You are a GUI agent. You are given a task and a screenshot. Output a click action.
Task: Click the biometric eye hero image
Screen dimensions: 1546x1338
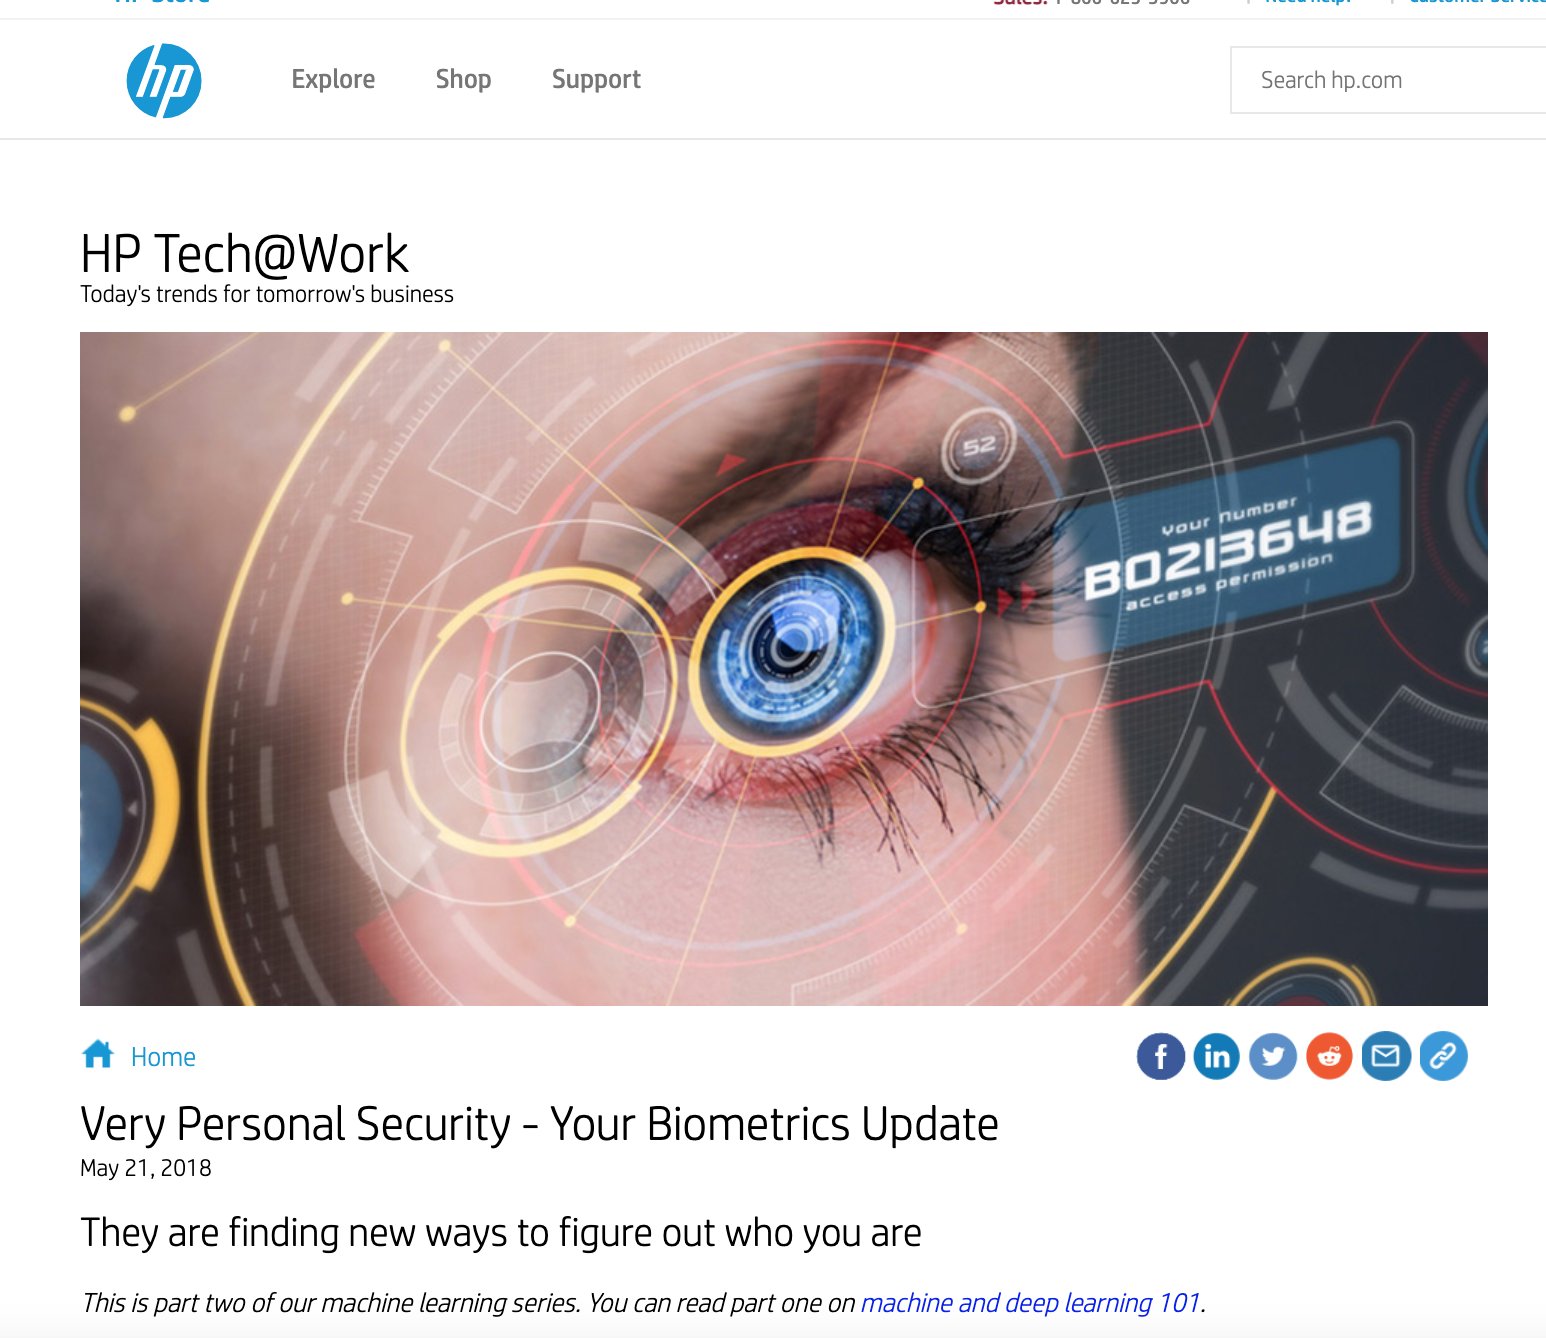click(784, 669)
